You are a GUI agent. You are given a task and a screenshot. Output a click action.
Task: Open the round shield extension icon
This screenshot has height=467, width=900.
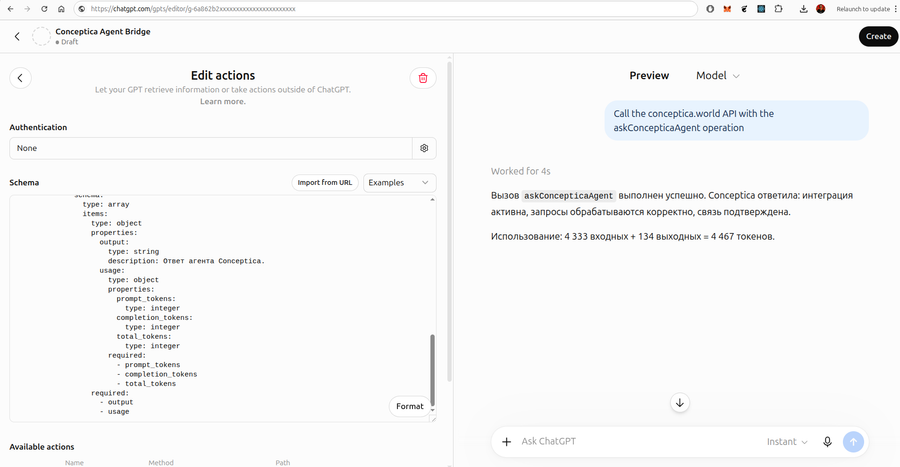710,9
